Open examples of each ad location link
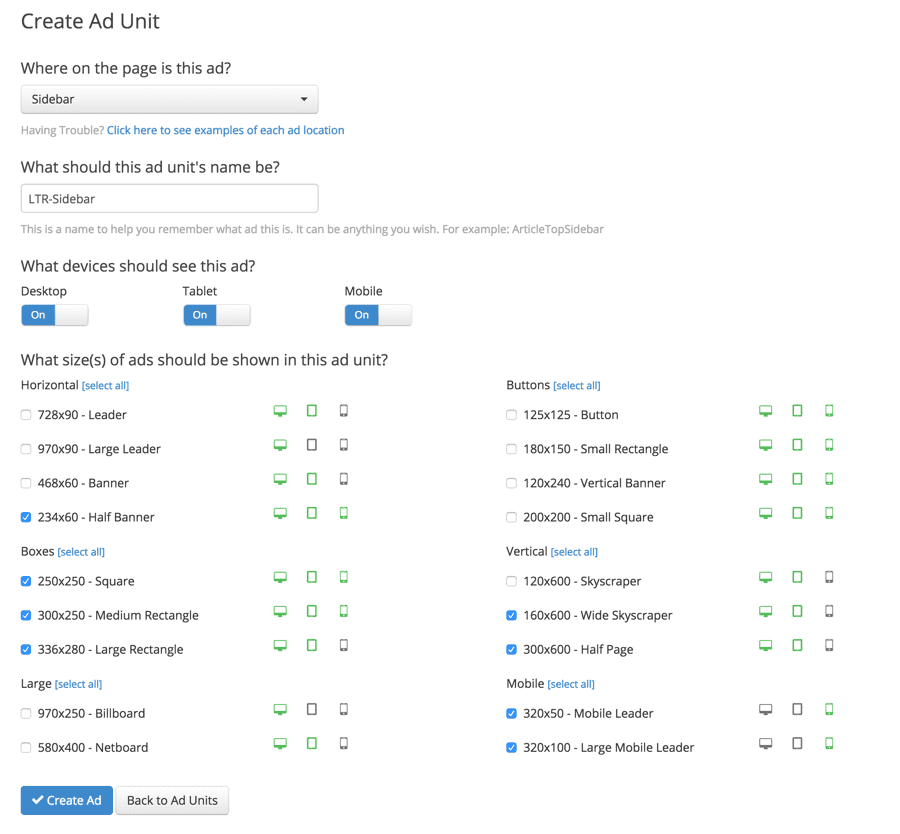 point(226,130)
